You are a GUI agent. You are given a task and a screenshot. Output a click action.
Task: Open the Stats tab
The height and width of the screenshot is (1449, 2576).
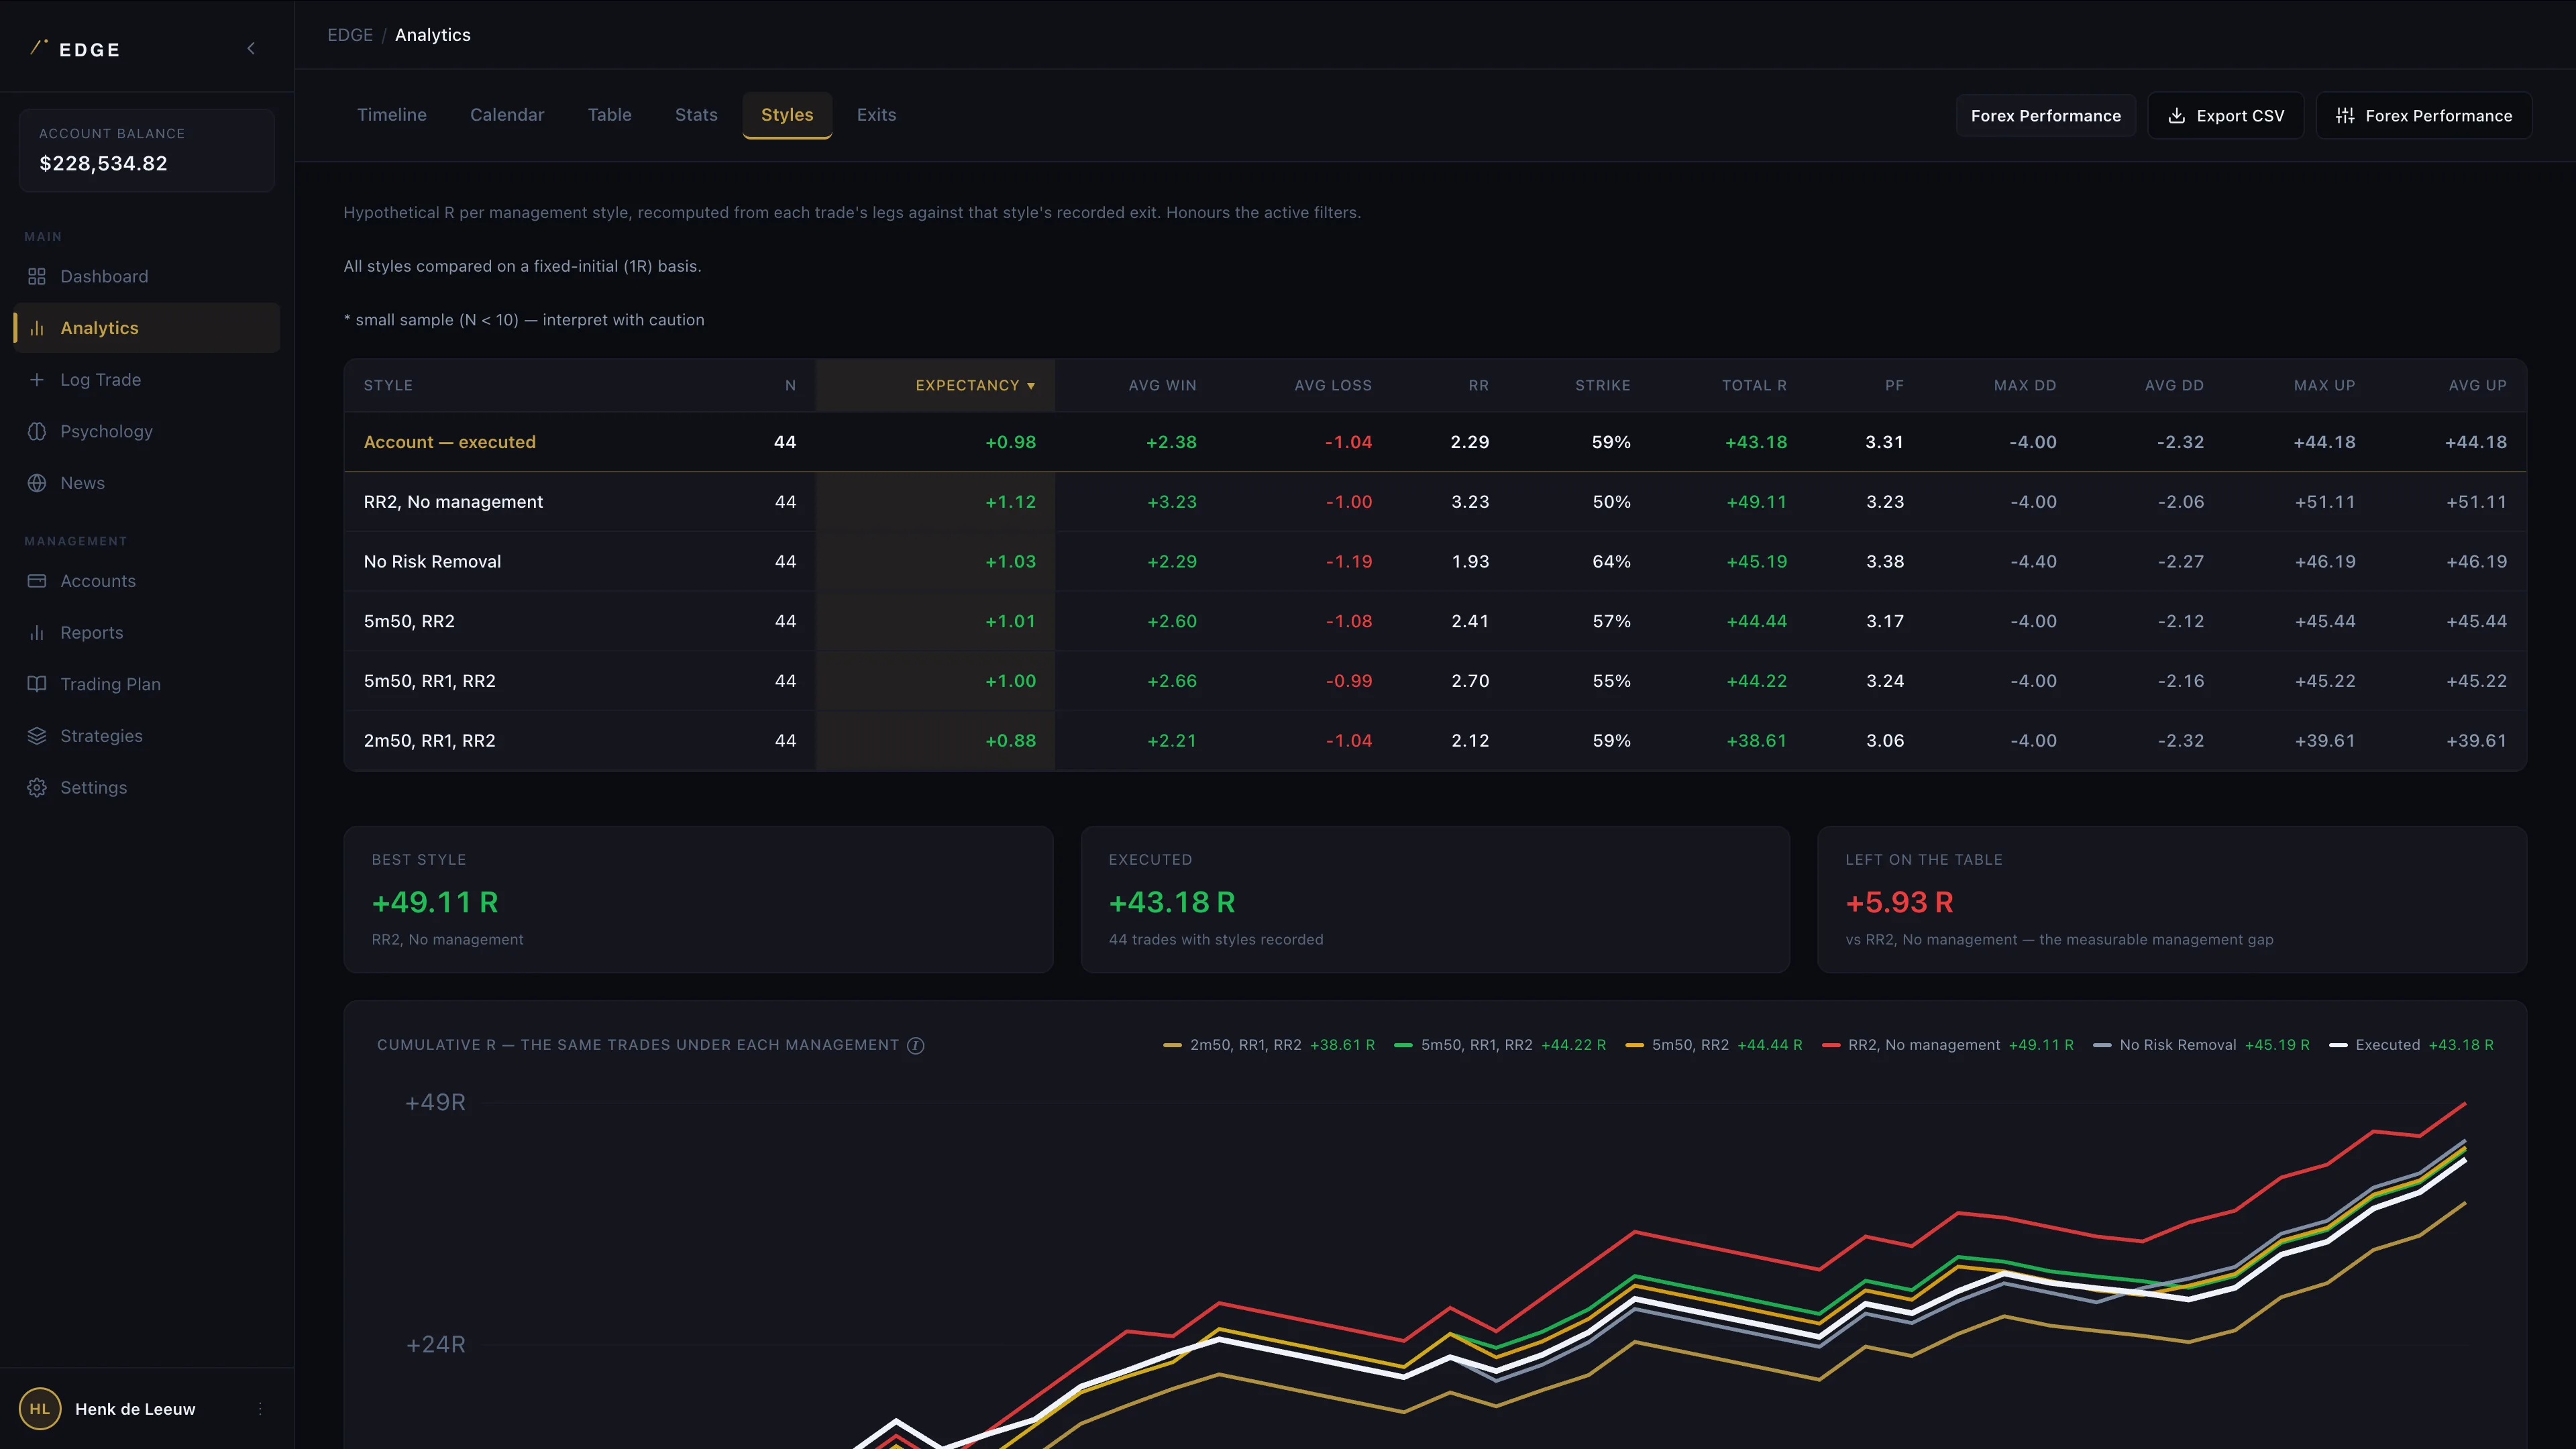tap(696, 115)
